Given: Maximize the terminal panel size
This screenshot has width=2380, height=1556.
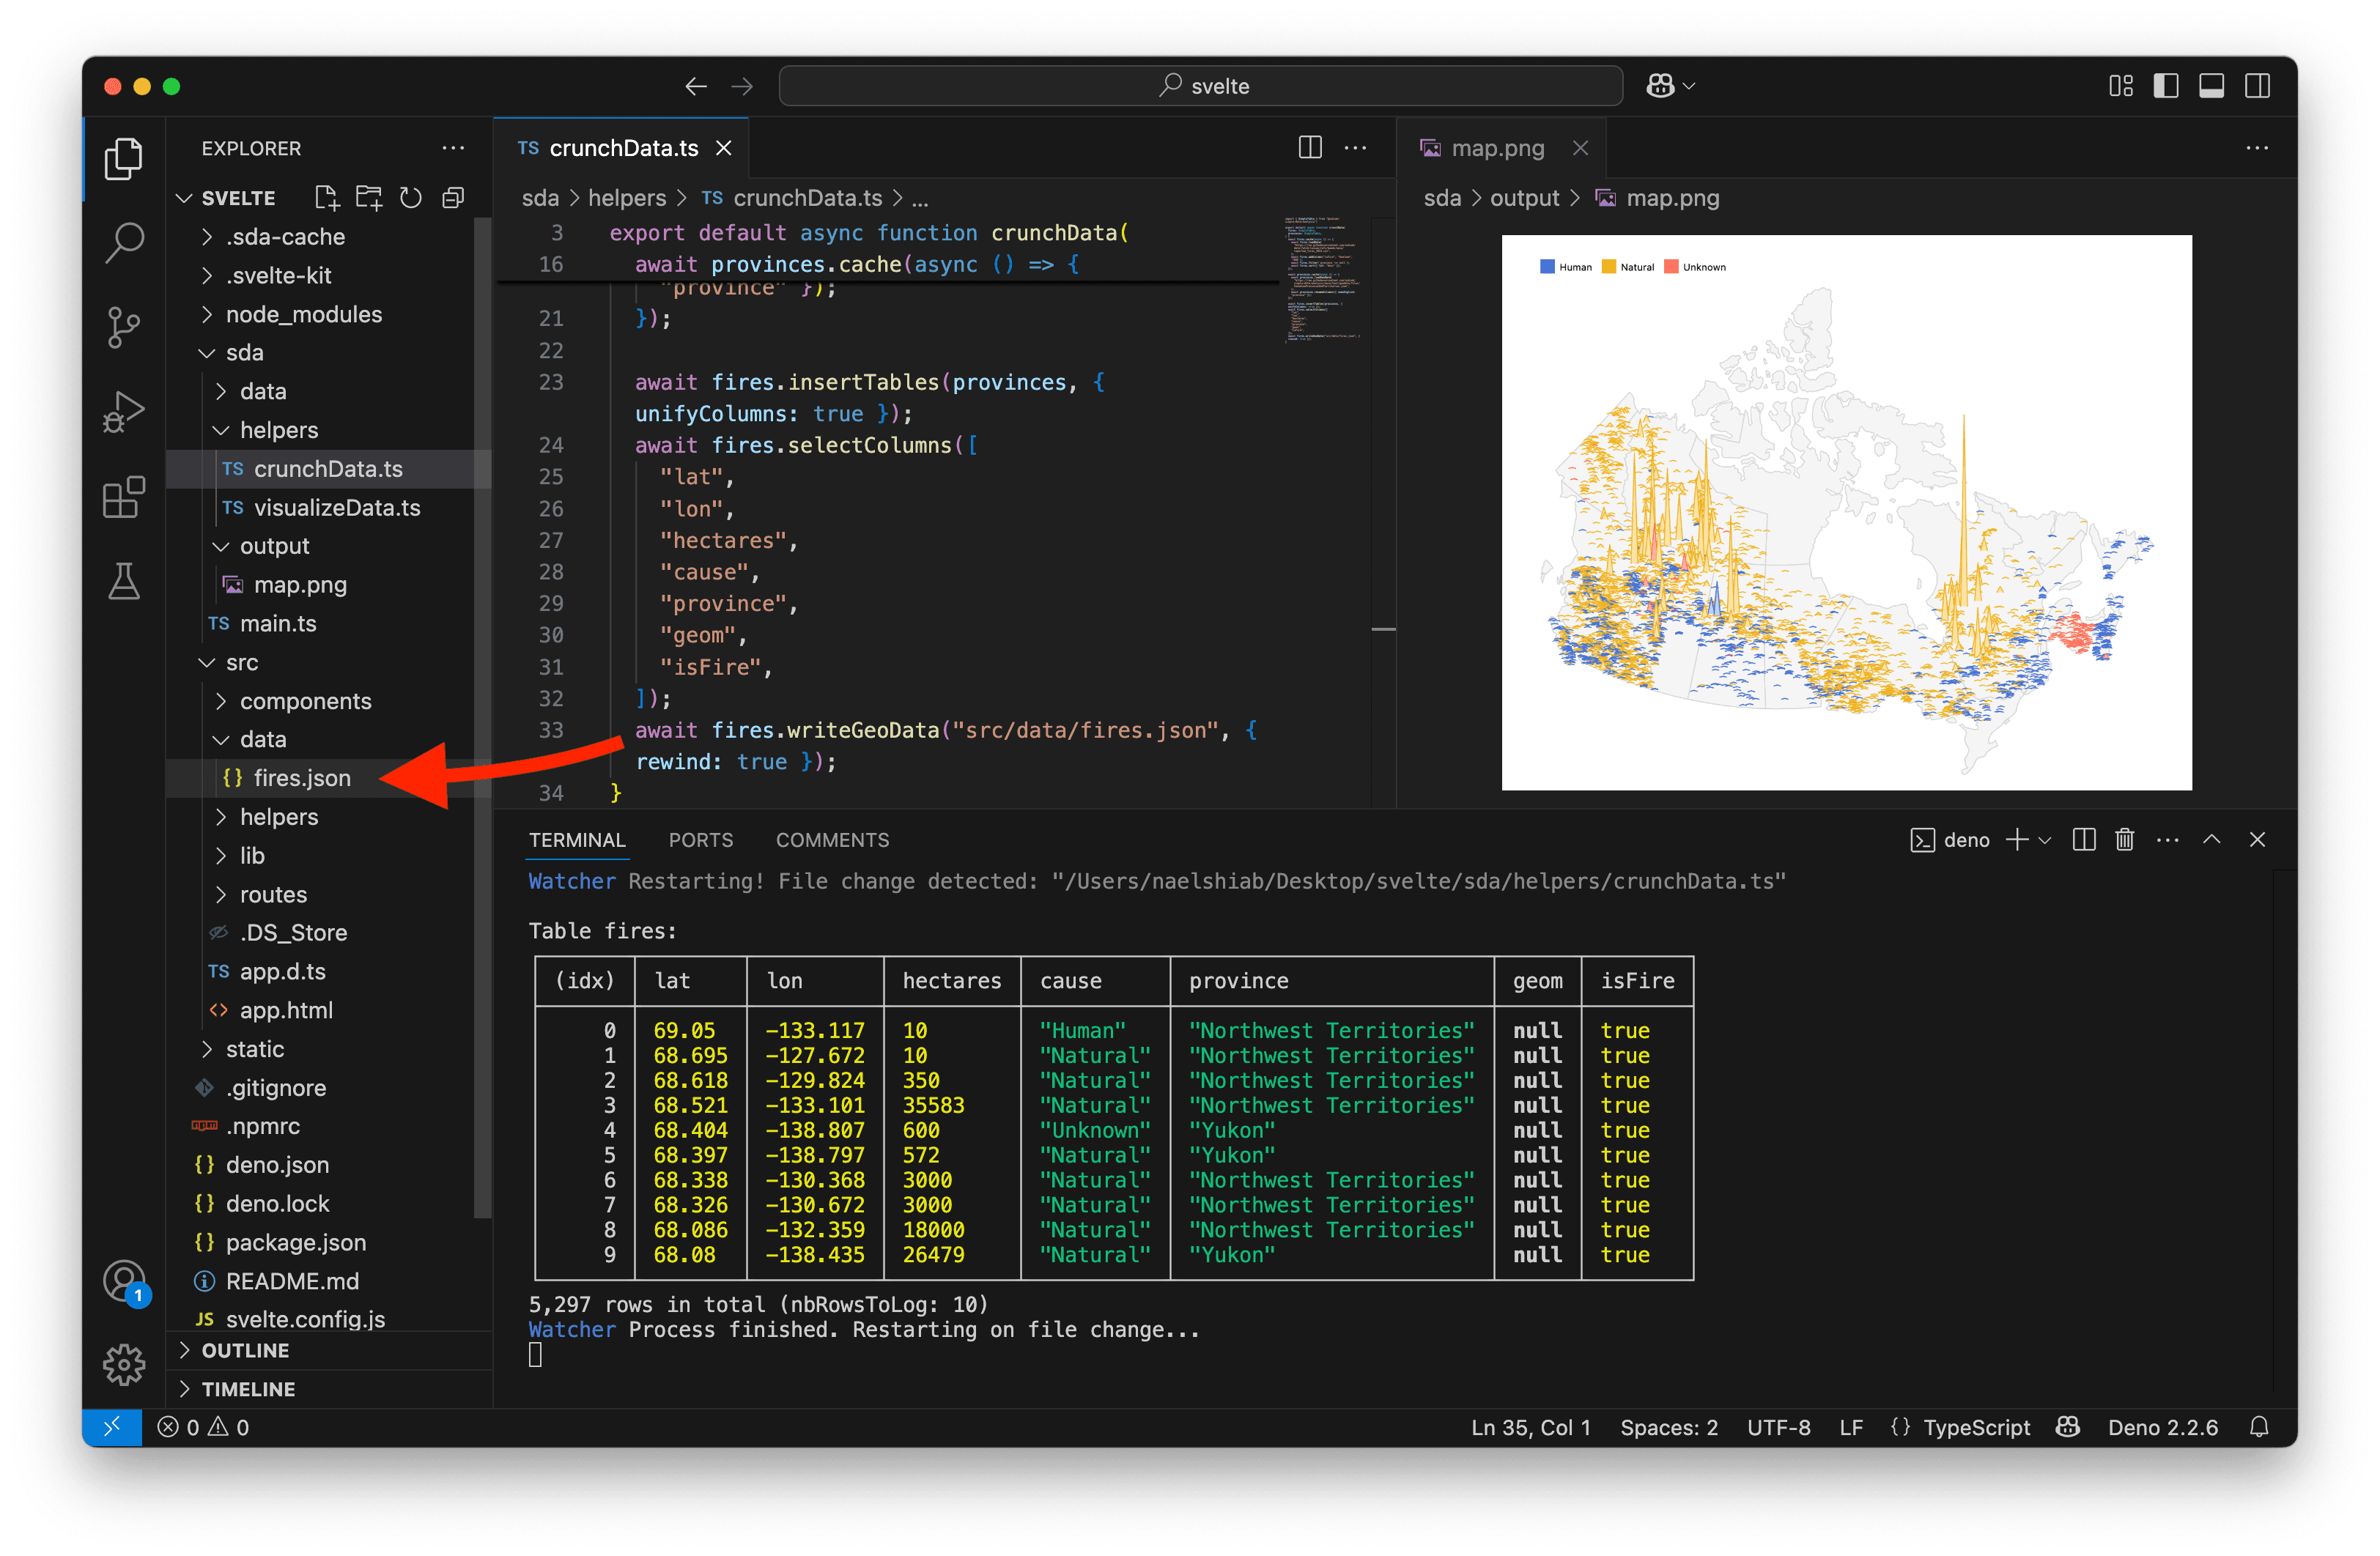Looking at the screenshot, I should [x=2212, y=840].
